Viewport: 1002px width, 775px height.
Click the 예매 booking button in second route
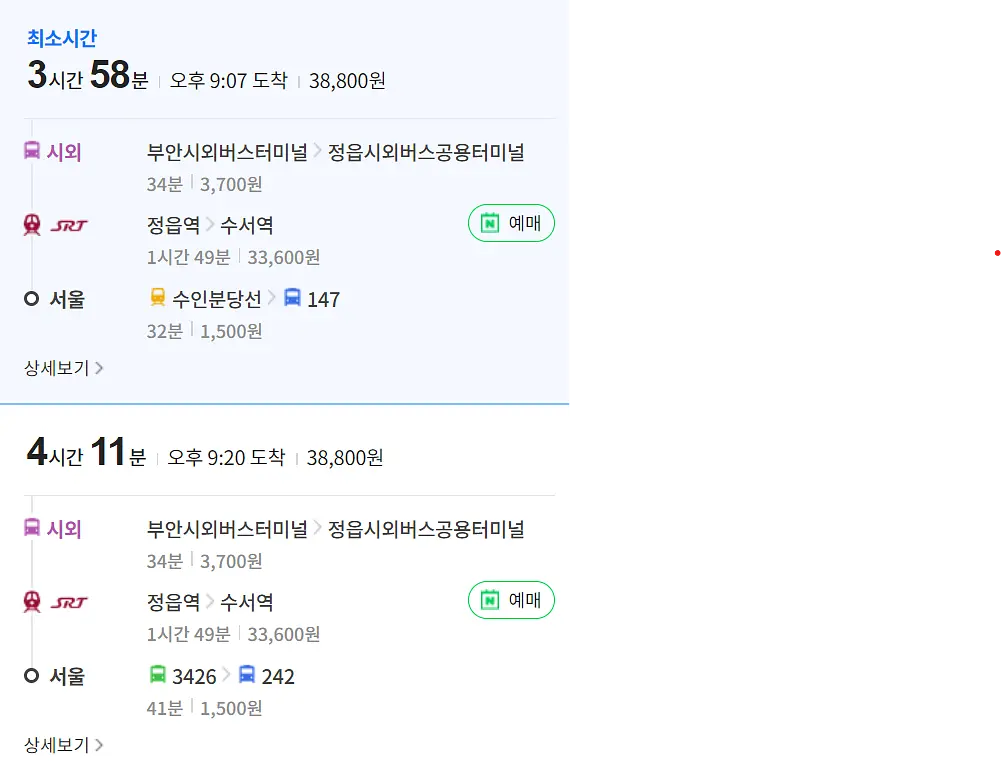(511, 600)
